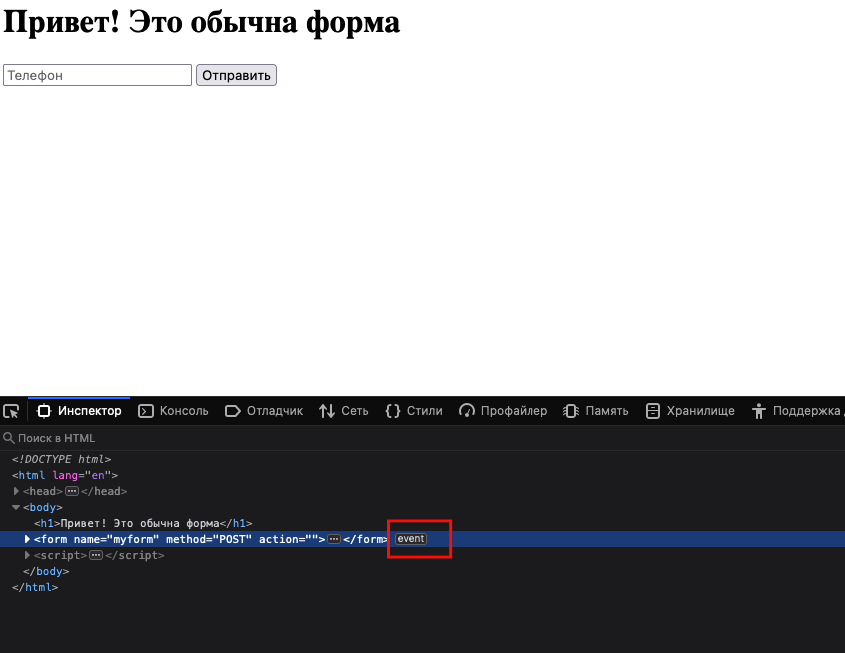Collapse the body element node
845x653 pixels.
tap(16, 507)
